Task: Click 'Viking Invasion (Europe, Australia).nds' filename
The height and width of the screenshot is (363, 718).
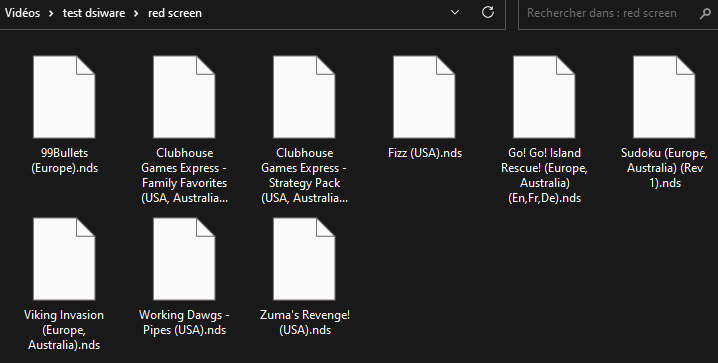Action: click(x=64, y=330)
